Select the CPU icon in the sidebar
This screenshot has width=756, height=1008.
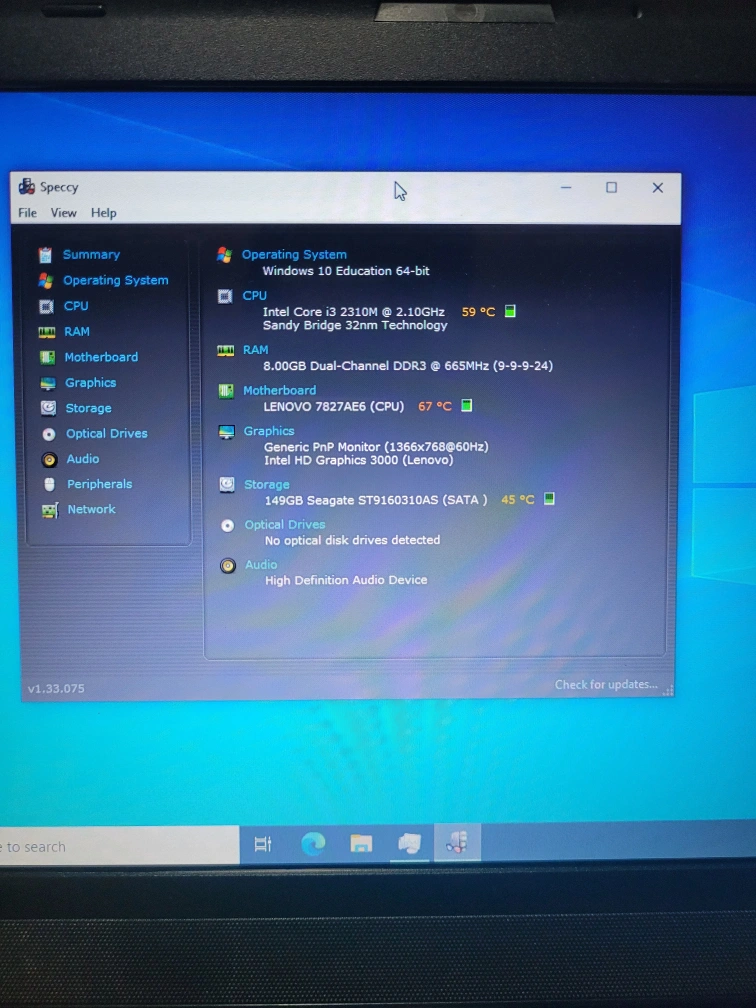point(46,307)
